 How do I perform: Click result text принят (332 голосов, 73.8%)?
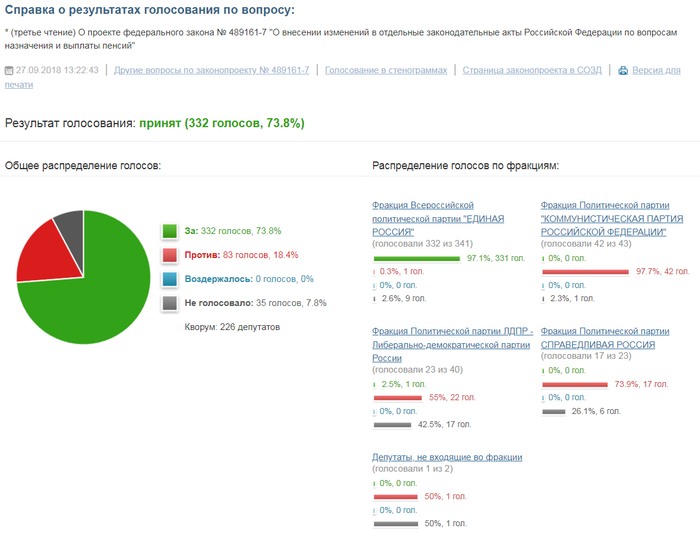(222, 123)
